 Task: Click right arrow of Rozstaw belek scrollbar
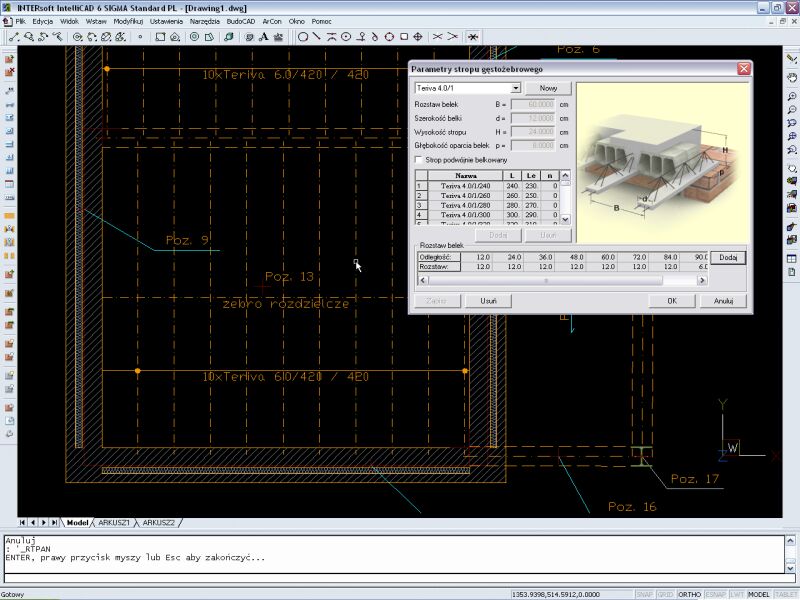702,280
